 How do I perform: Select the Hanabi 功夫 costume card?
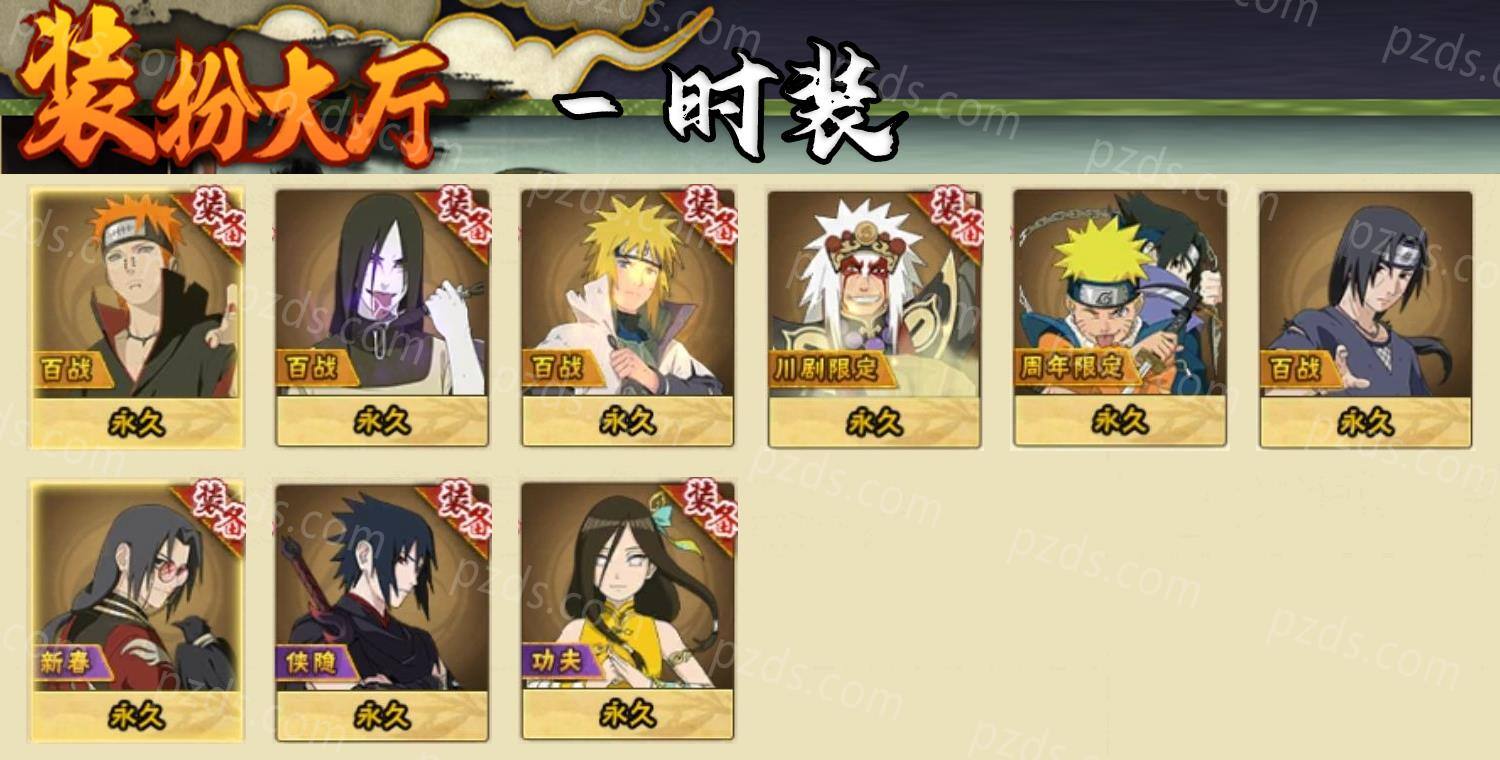coord(628,611)
